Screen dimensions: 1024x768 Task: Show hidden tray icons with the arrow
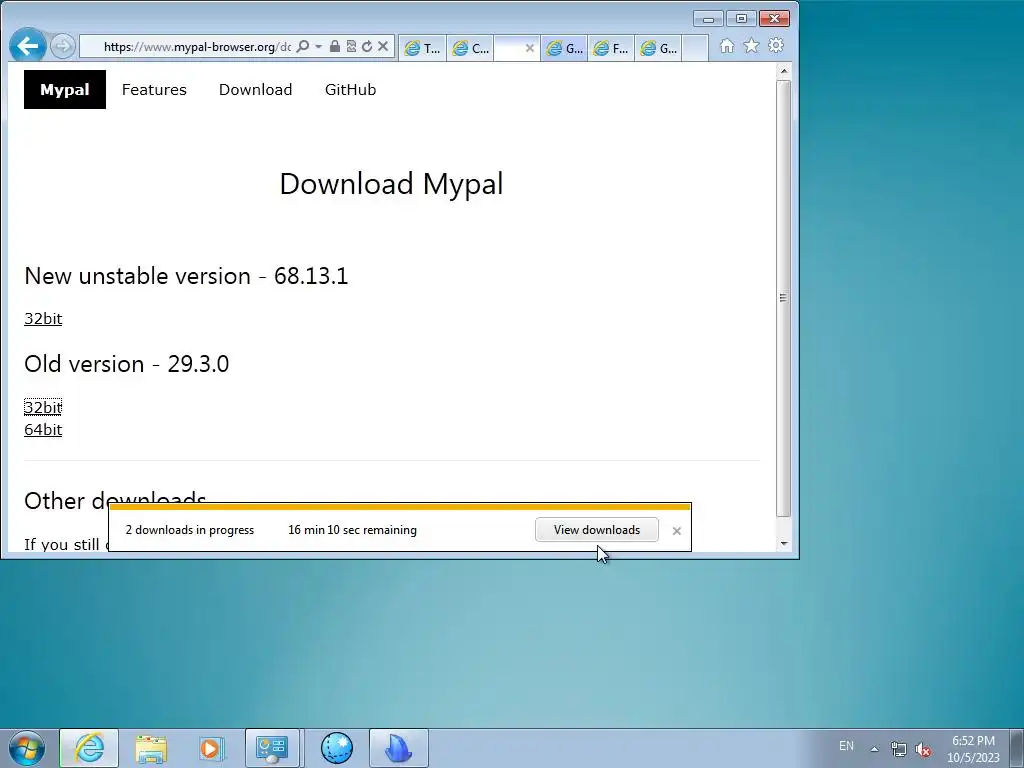pyautogui.click(x=874, y=748)
